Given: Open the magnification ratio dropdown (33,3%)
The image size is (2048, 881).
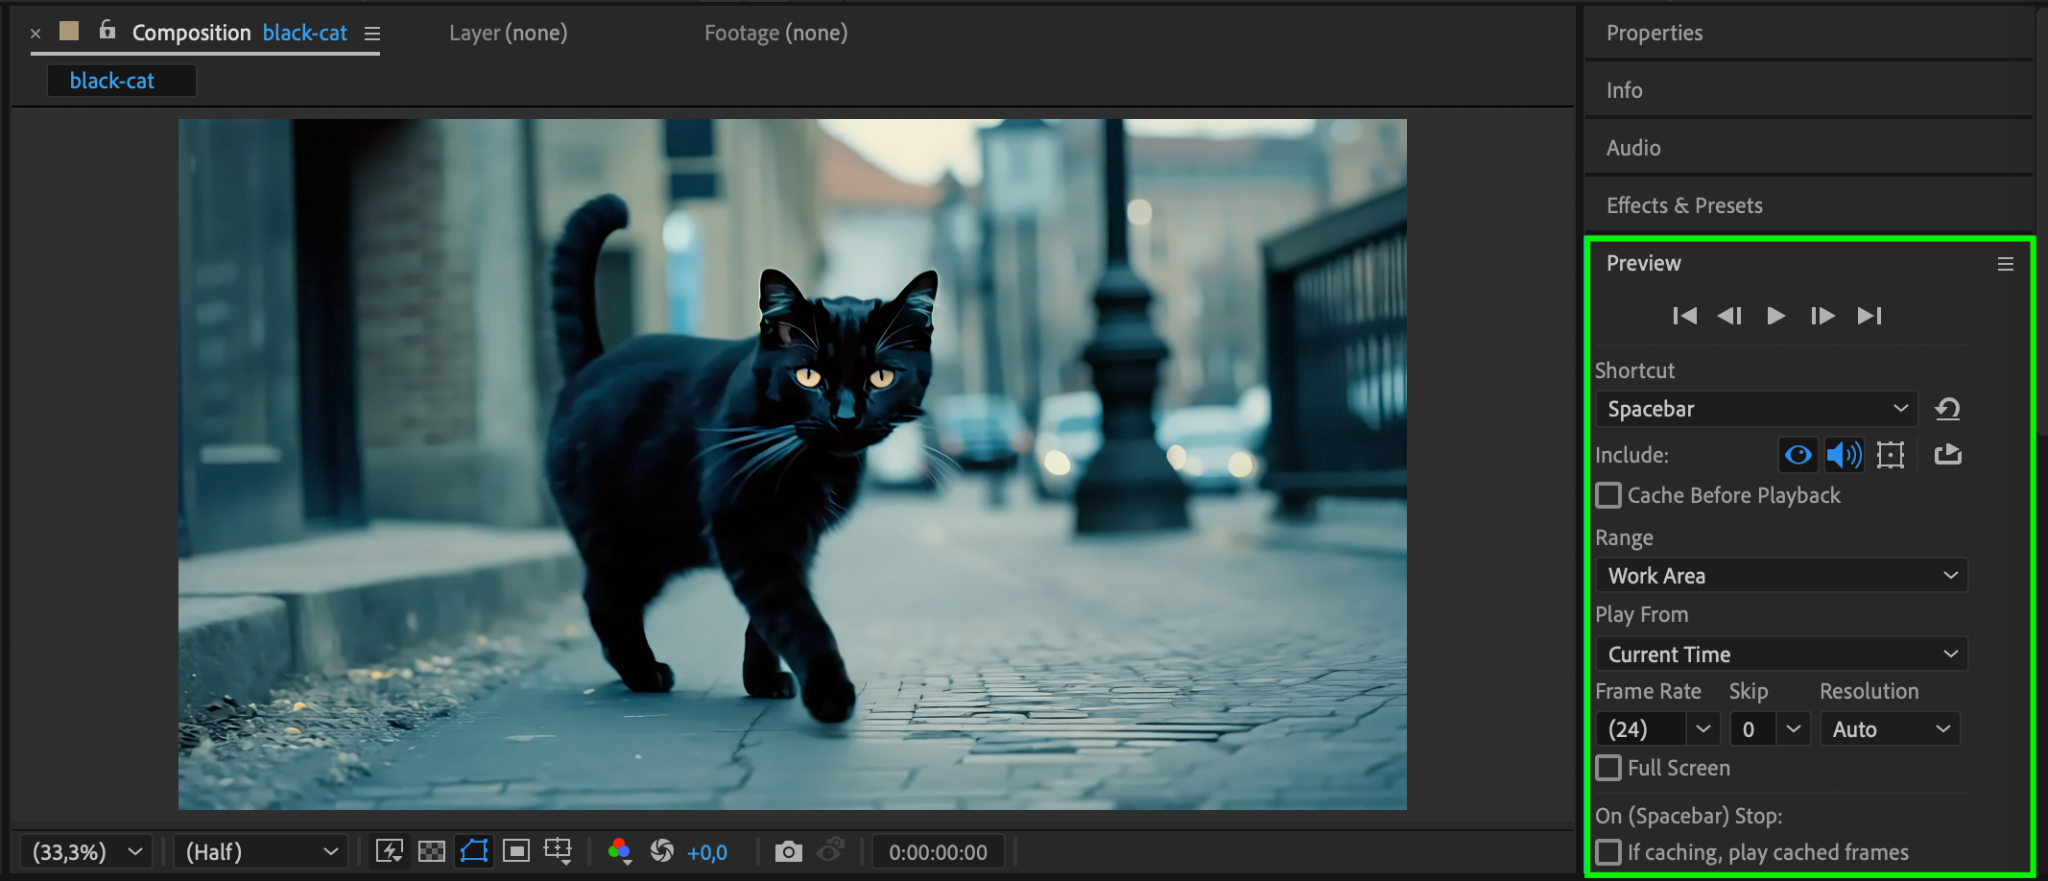Looking at the screenshot, I should (86, 852).
